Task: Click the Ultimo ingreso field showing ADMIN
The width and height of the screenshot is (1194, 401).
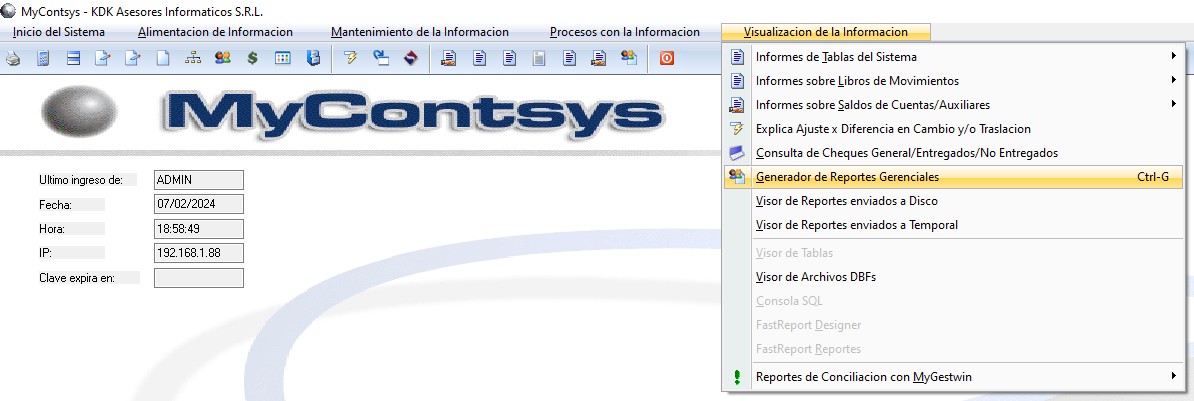Action: [198, 180]
